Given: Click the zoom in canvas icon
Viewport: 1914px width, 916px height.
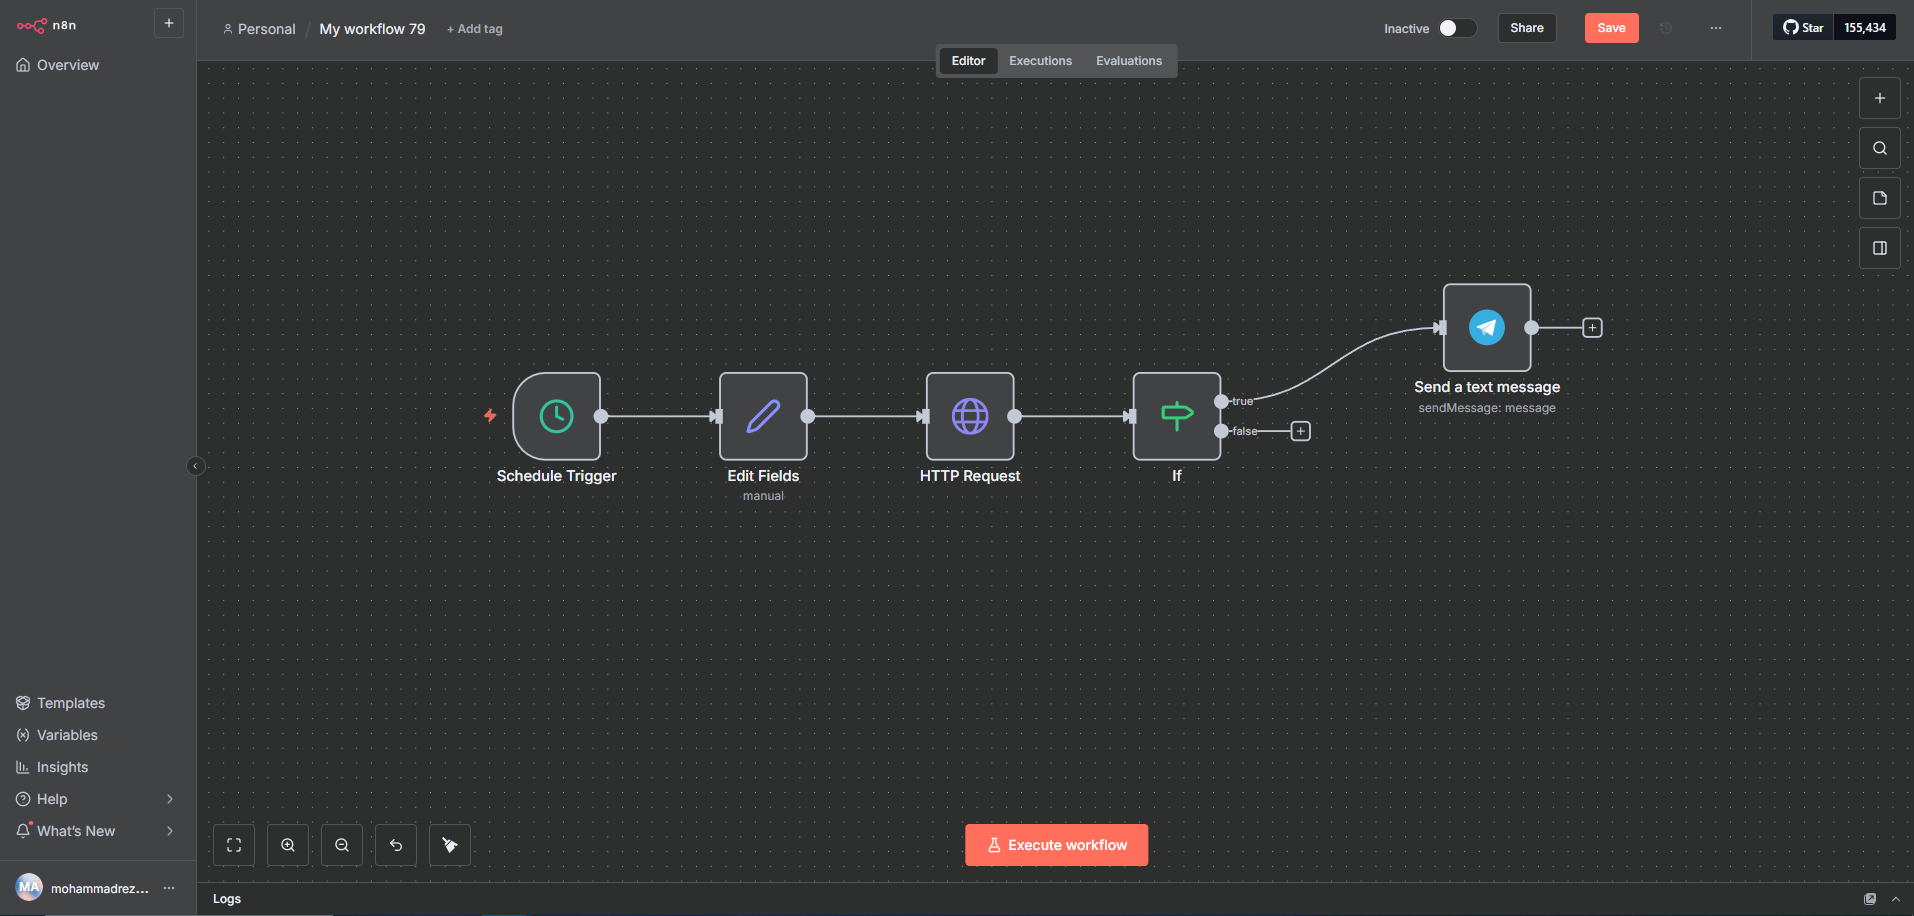Looking at the screenshot, I should [x=288, y=845].
